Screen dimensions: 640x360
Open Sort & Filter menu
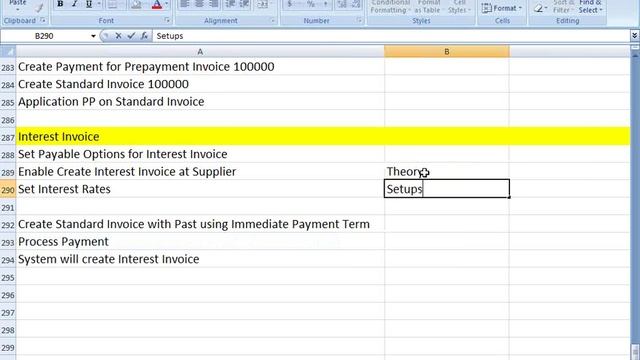pyautogui.click(x=564, y=6)
